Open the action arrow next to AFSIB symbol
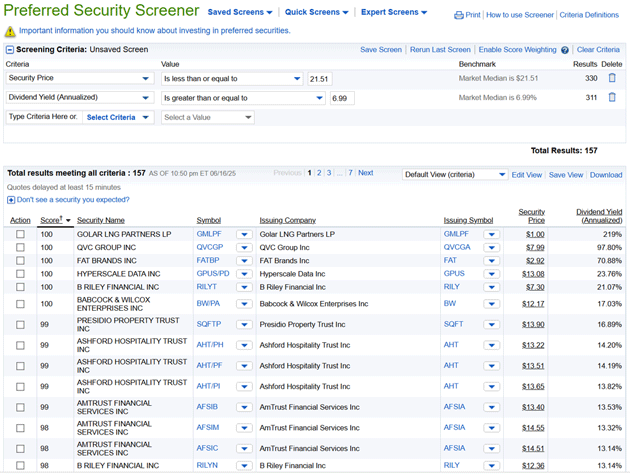Screen dimensions: 630x476 (x=244, y=408)
